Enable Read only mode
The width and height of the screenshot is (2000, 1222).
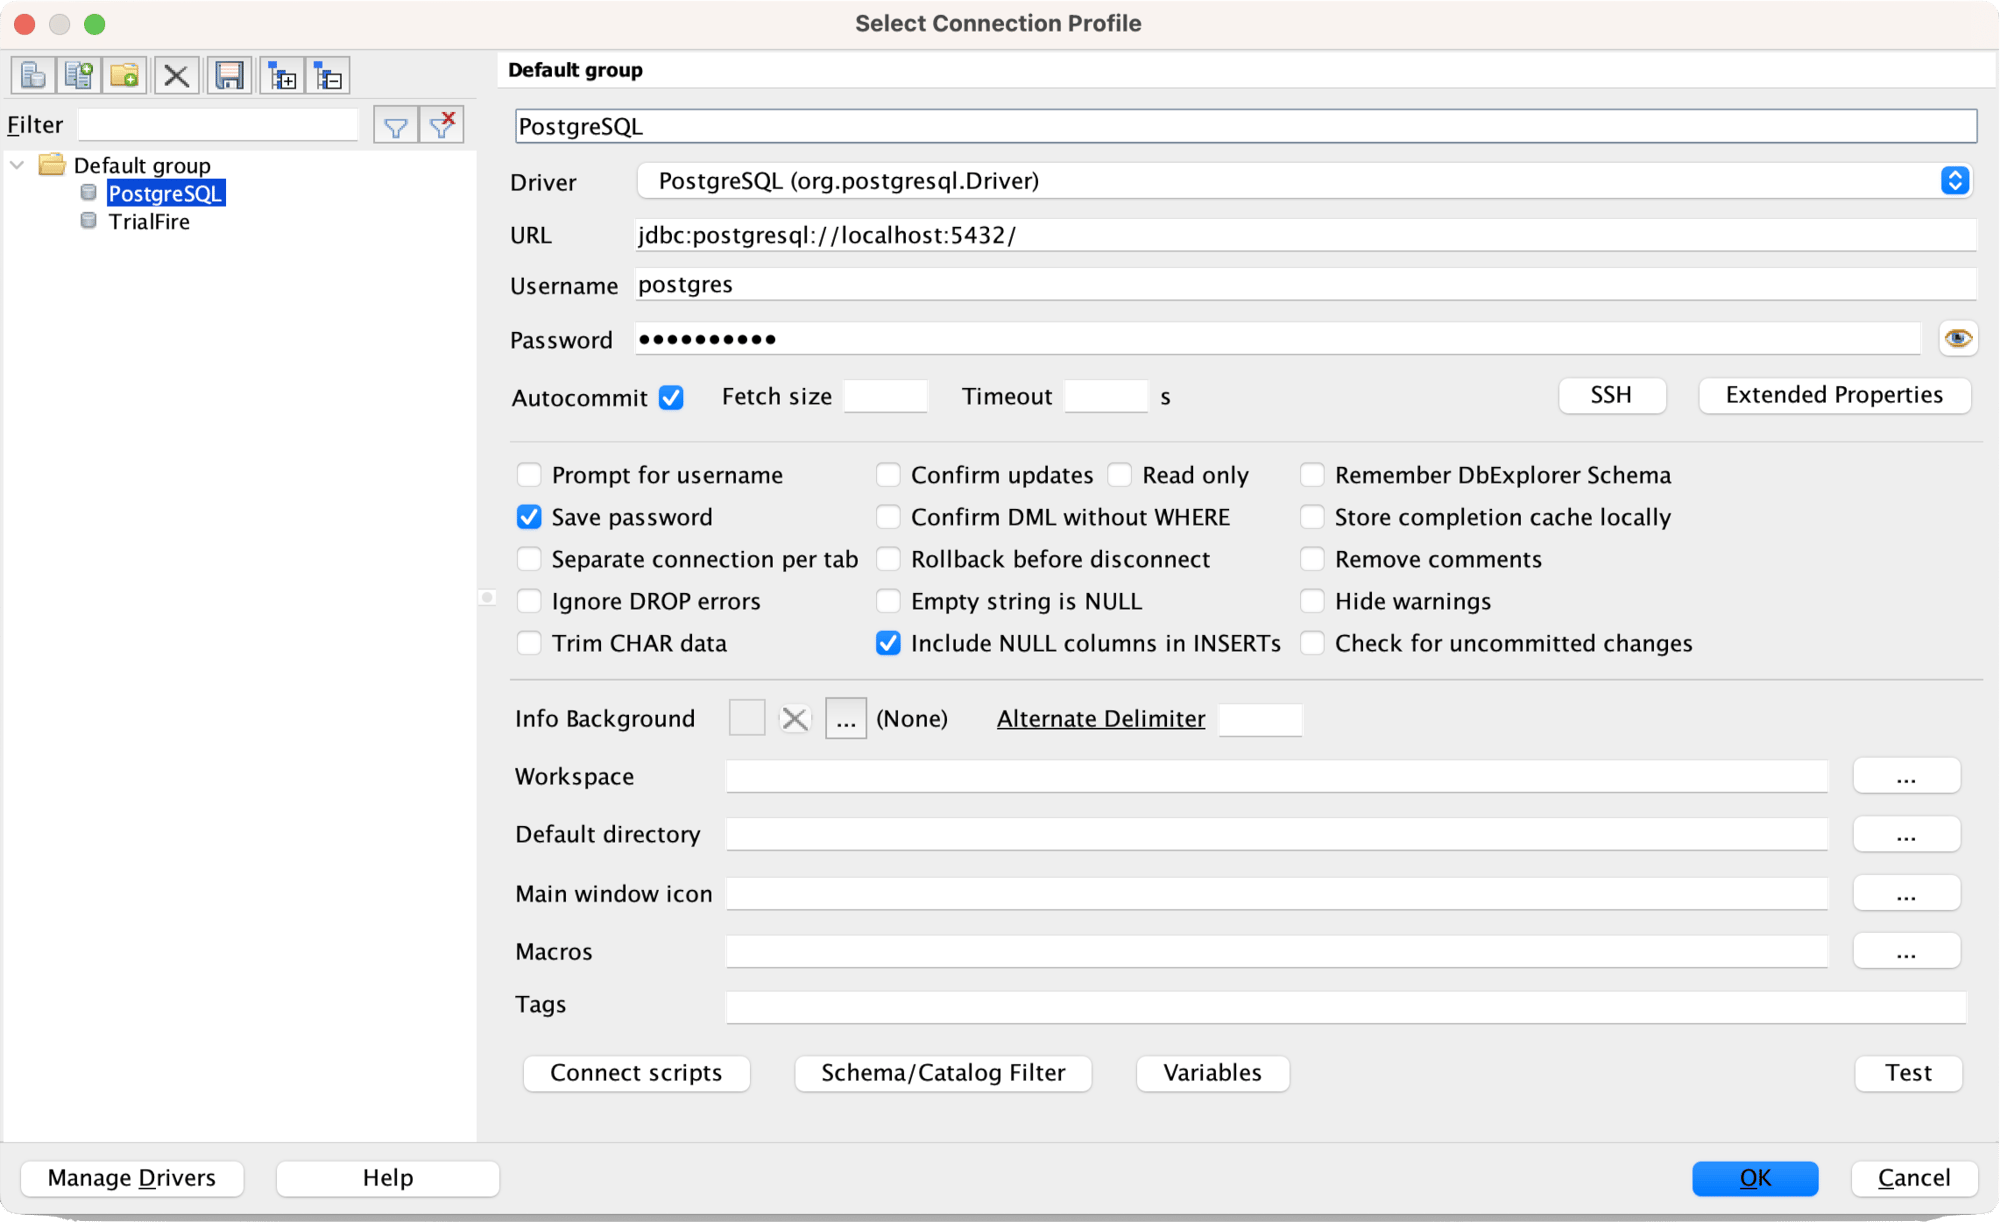tap(1119, 475)
